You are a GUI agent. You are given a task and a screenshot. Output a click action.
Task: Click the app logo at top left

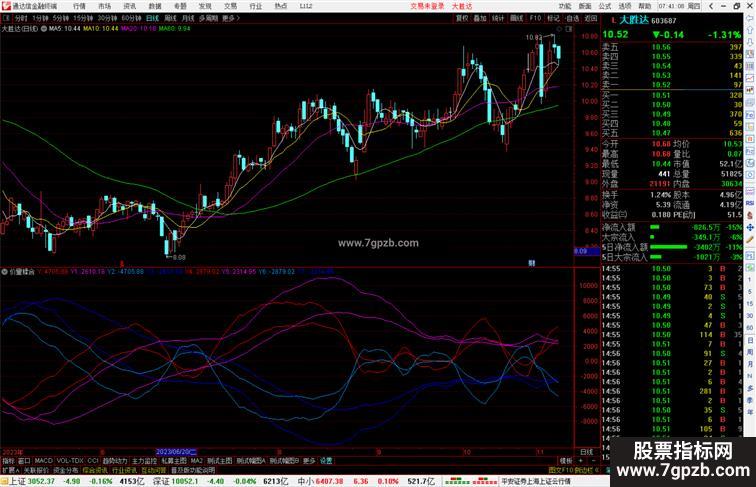pyautogui.click(x=5, y=6)
